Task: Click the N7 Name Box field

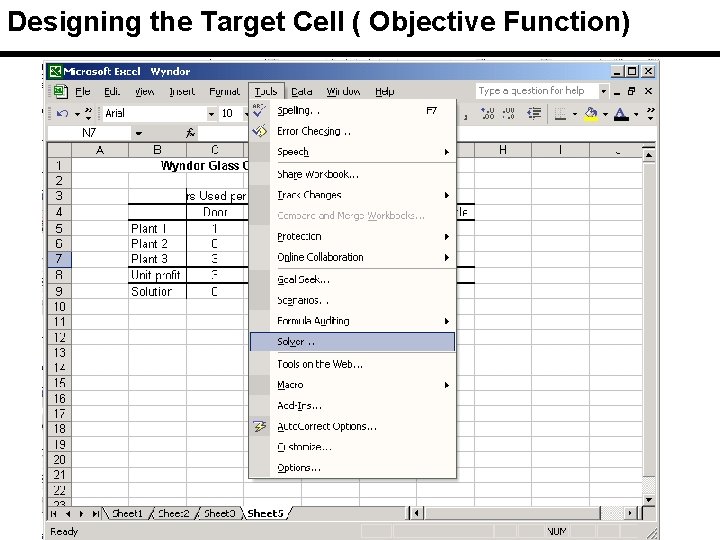Action: coord(90,133)
